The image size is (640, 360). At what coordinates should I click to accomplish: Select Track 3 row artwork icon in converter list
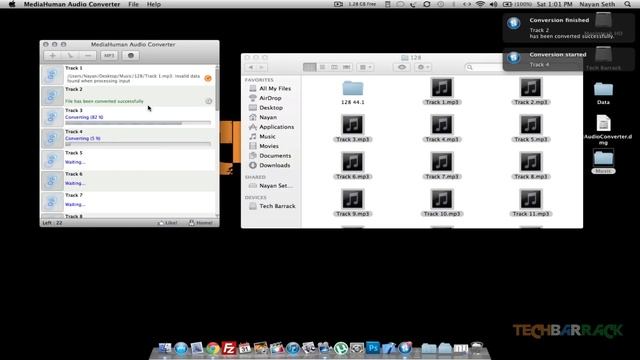52,117
